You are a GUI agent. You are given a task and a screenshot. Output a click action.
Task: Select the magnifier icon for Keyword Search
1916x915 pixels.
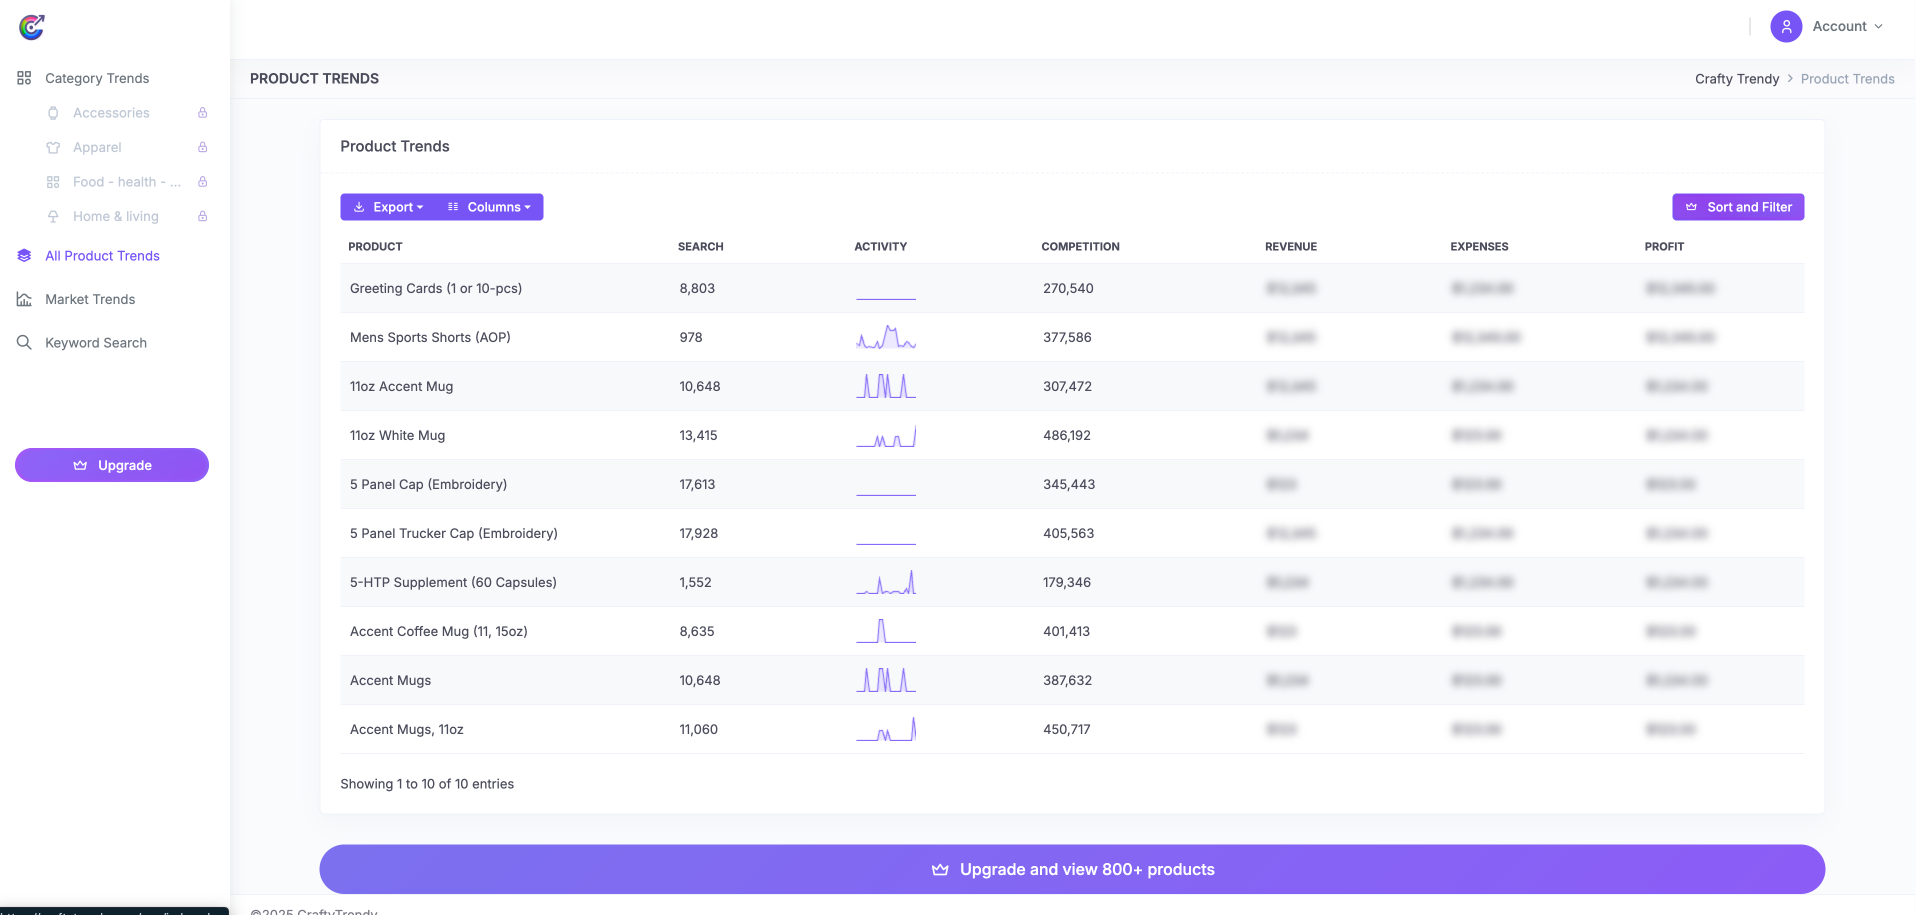(x=23, y=342)
